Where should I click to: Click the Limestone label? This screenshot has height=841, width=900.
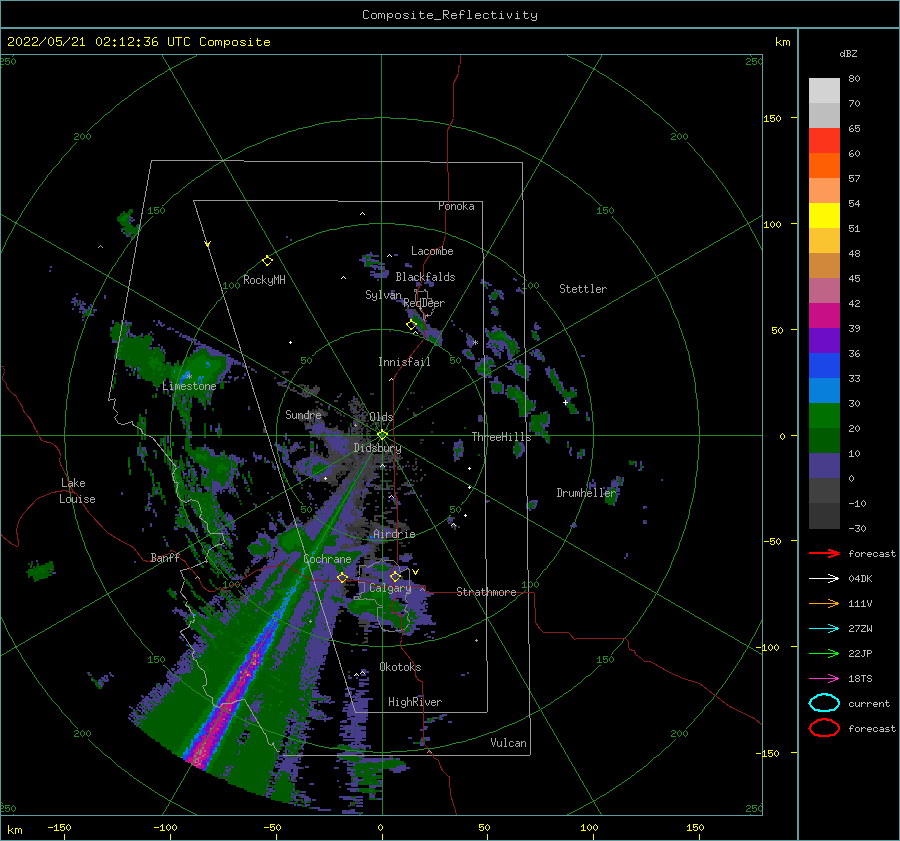[189, 386]
